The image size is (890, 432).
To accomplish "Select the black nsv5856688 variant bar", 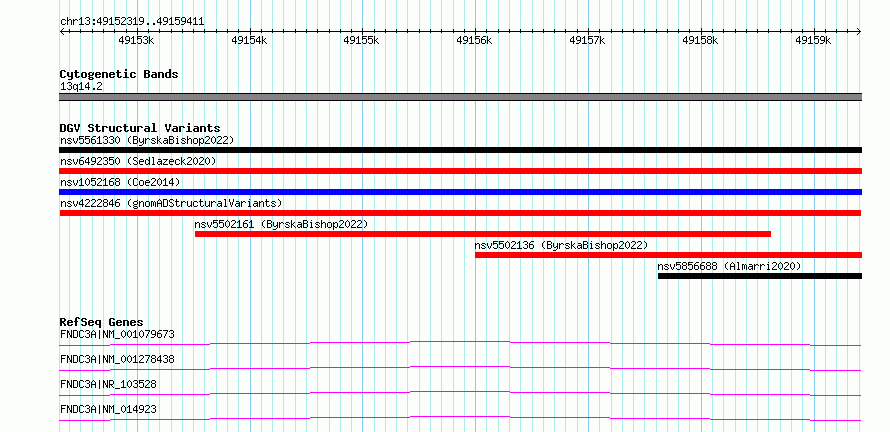I will tap(760, 276).
